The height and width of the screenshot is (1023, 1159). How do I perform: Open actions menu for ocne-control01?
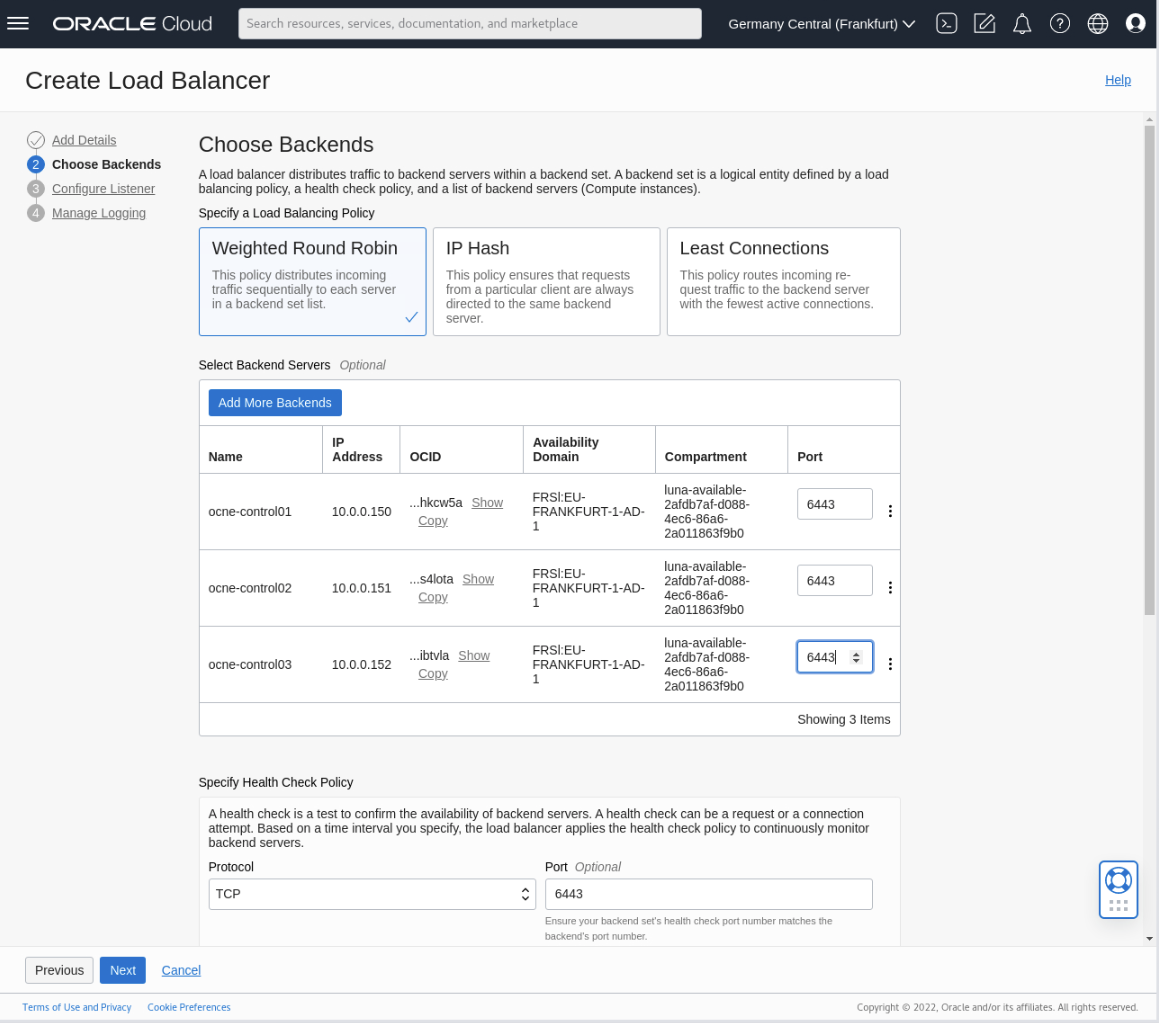click(x=890, y=510)
